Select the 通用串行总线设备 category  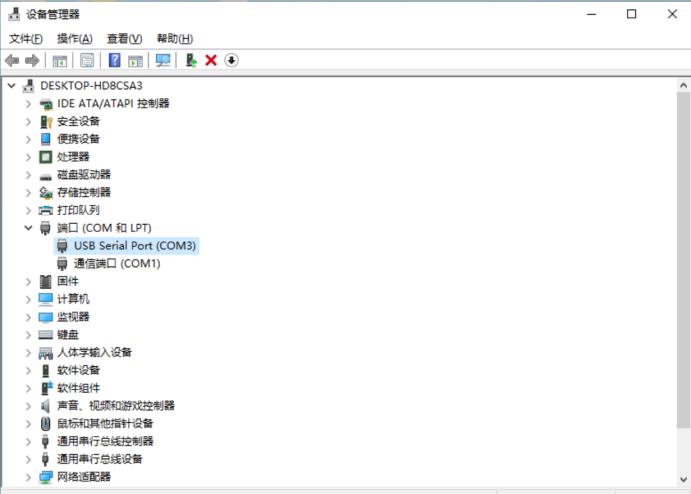[100, 459]
